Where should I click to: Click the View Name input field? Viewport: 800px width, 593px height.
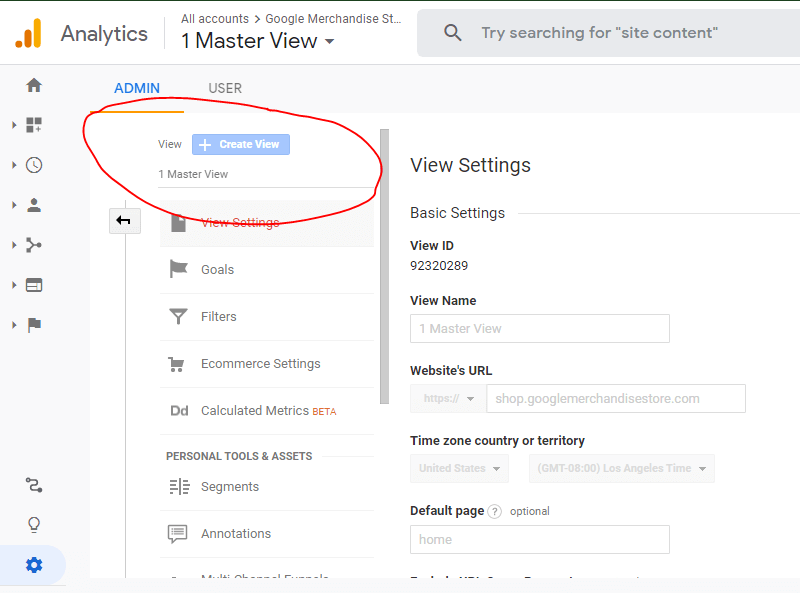(539, 329)
